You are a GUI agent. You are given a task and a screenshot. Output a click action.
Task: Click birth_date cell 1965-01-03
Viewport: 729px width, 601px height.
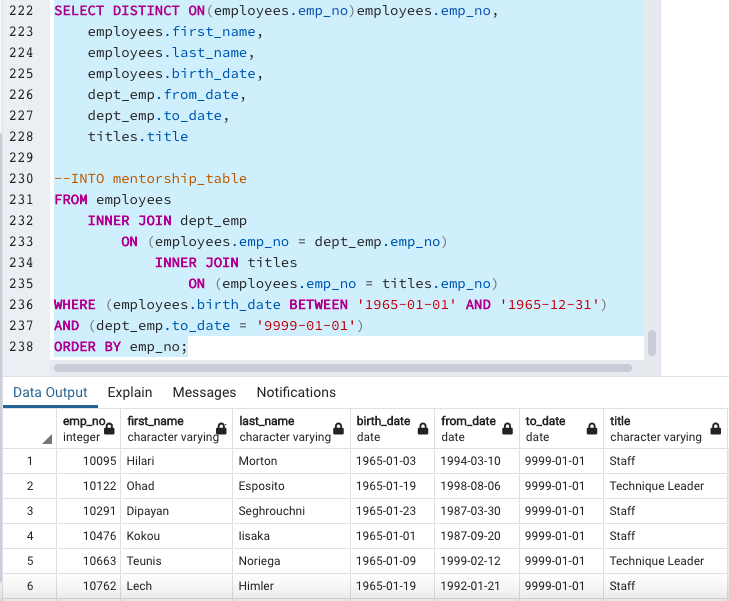(x=392, y=461)
